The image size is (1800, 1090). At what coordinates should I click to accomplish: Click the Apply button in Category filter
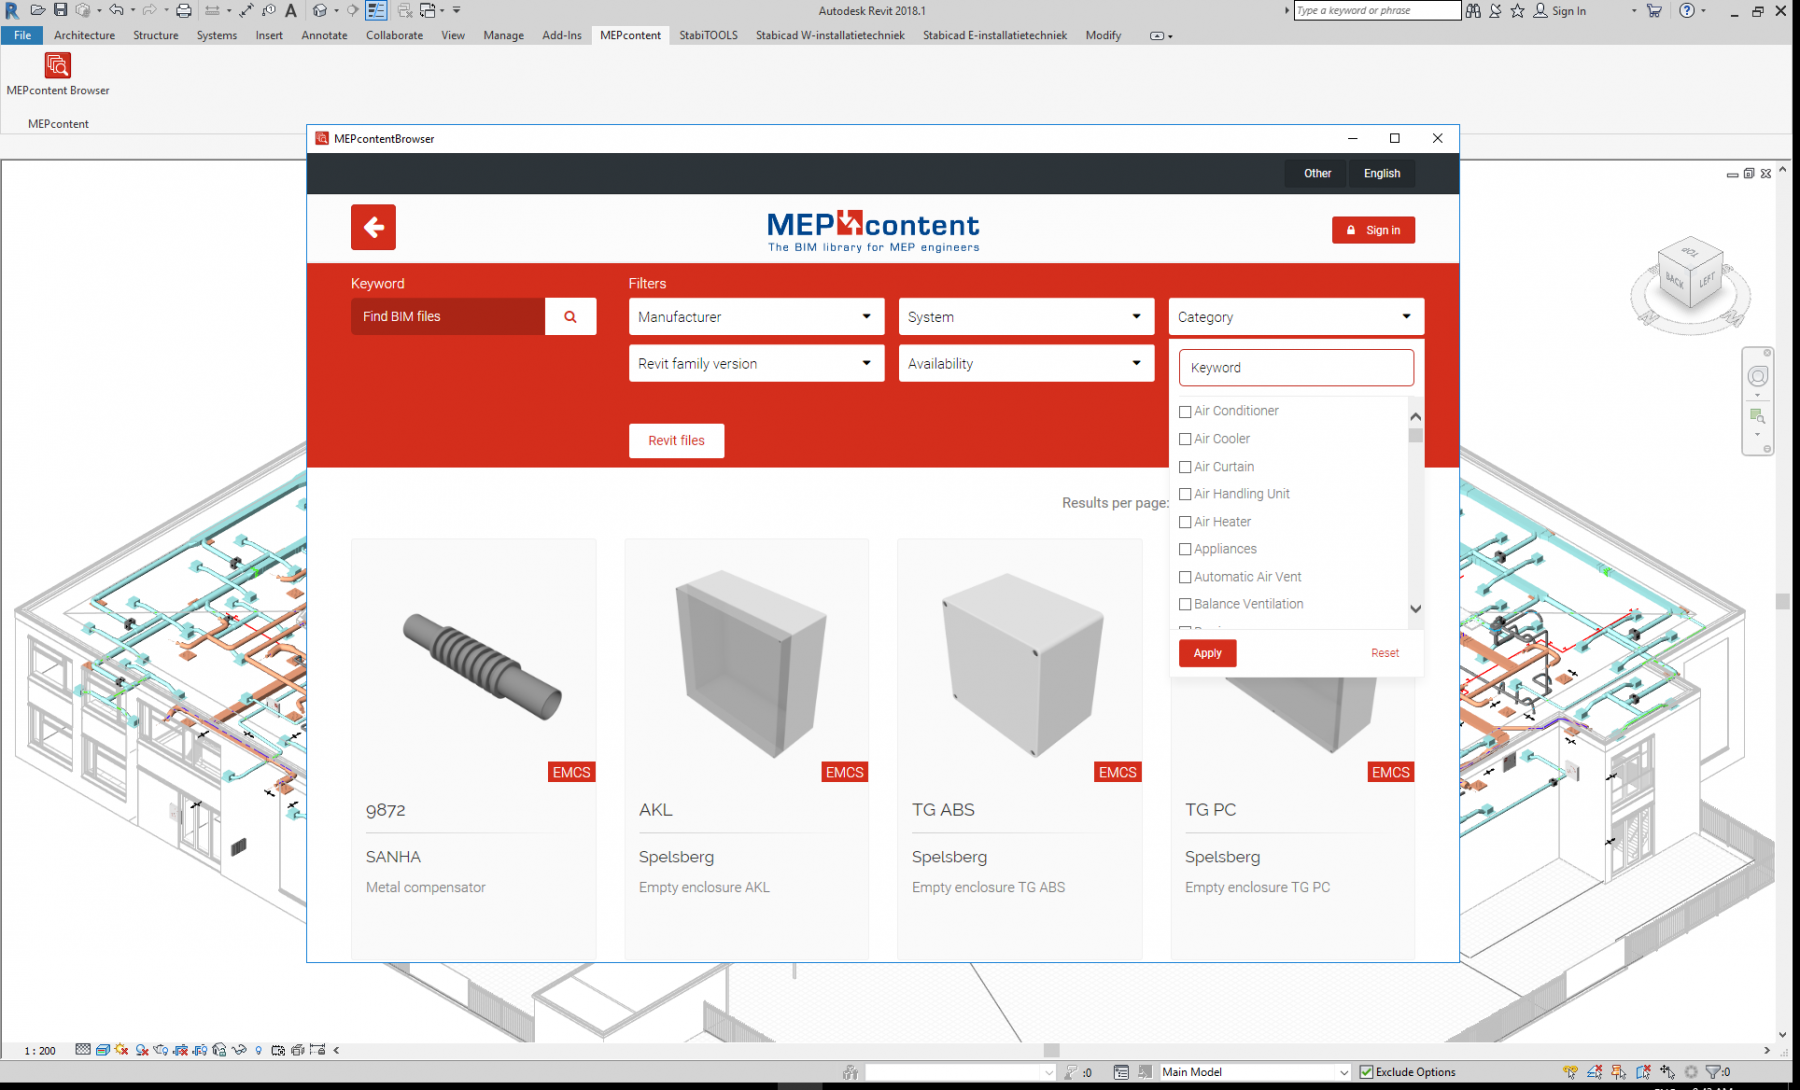[1207, 653]
